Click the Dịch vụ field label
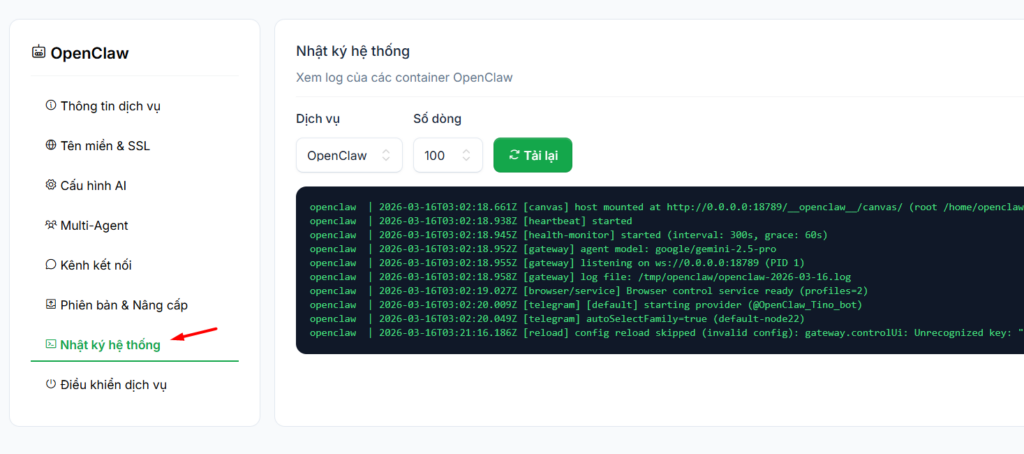The height and width of the screenshot is (454, 1024). pyautogui.click(x=318, y=119)
